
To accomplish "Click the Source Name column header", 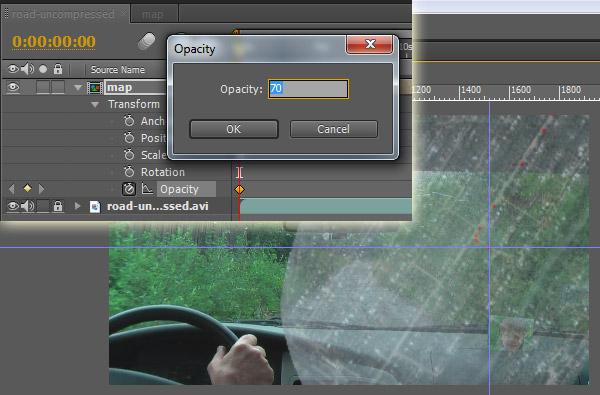I will pos(118,70).
